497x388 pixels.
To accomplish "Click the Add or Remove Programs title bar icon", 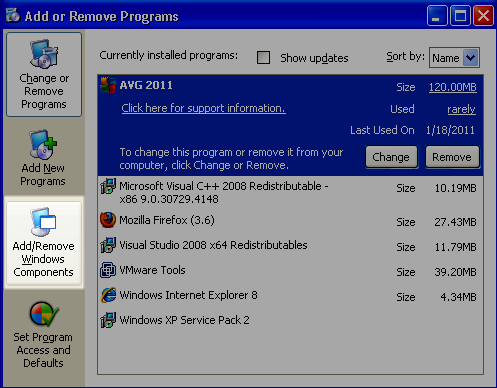I will coord(13,15).
